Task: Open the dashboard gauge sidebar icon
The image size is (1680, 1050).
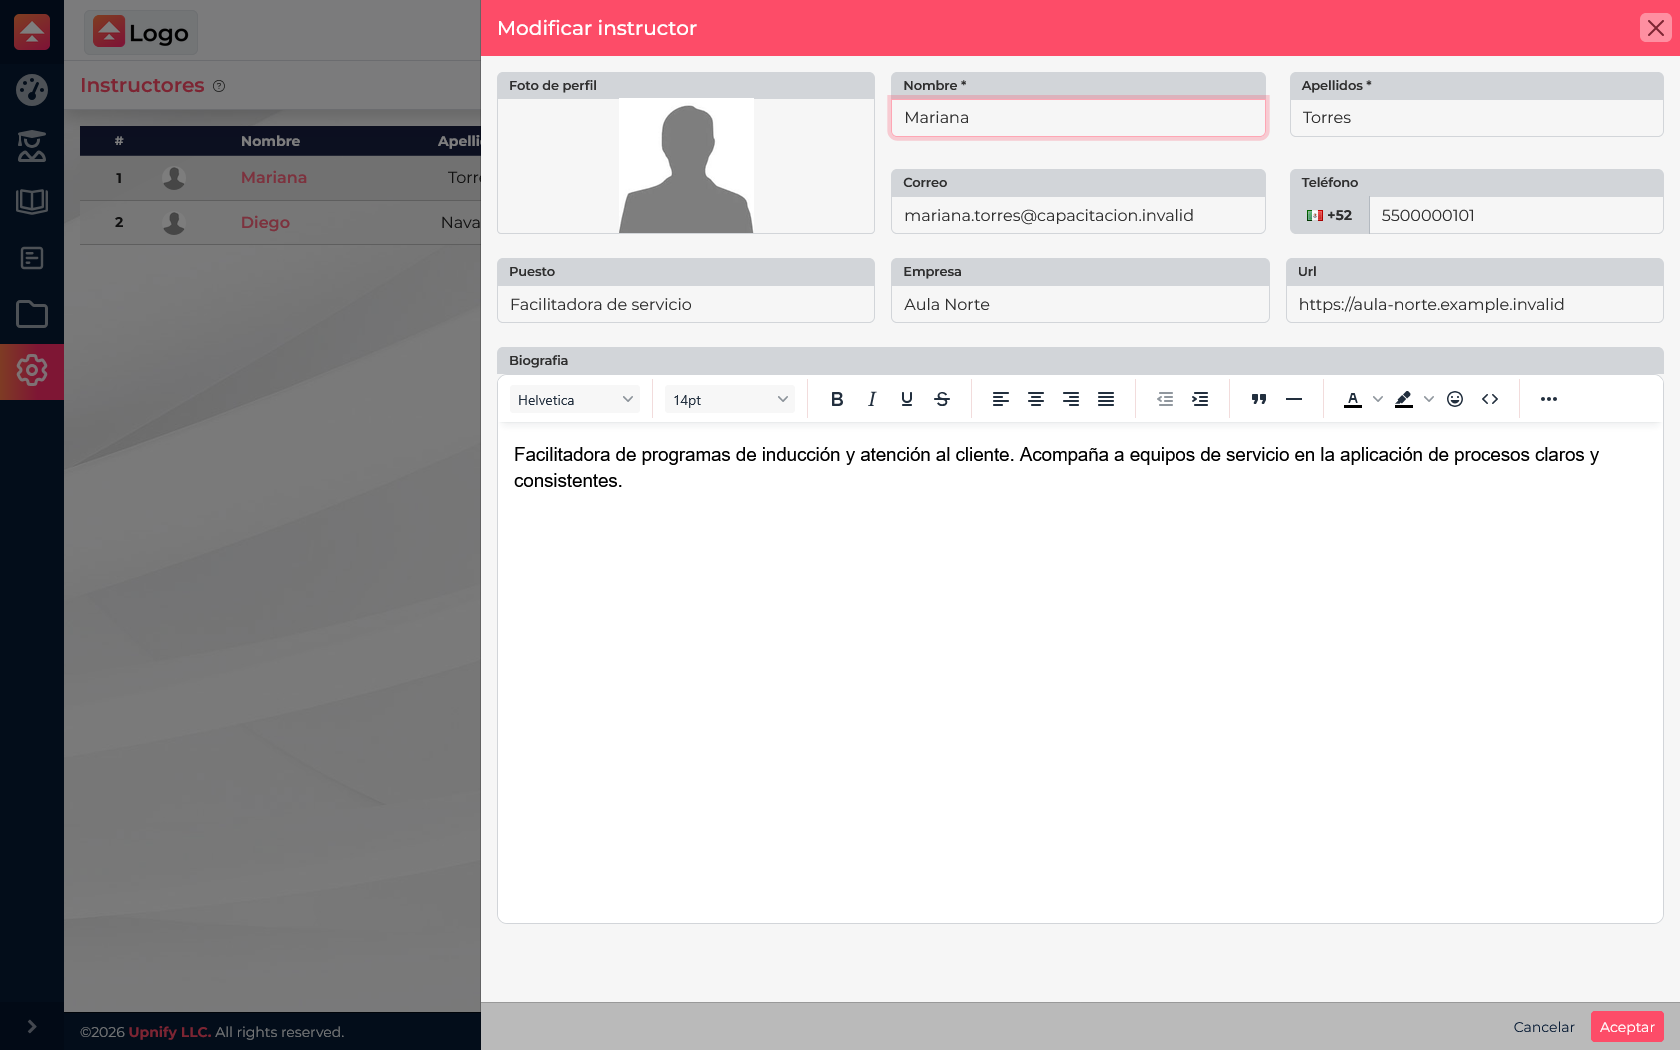Action: click(x=32, y=90)
